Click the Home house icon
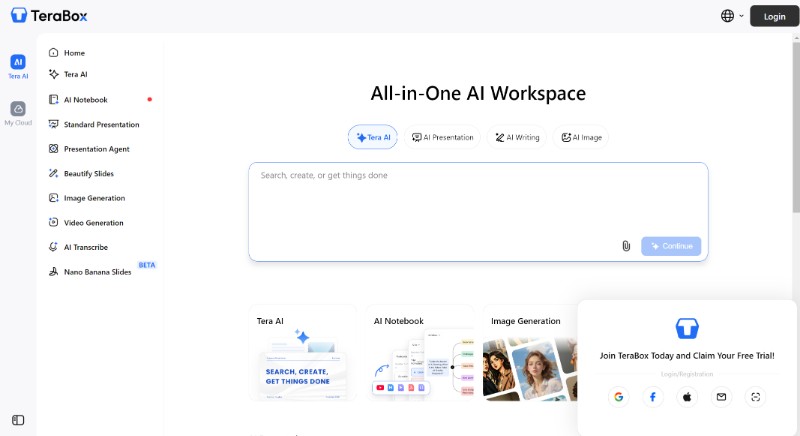The width and height of the screenshot is (800, 436). tap(53, 53)
